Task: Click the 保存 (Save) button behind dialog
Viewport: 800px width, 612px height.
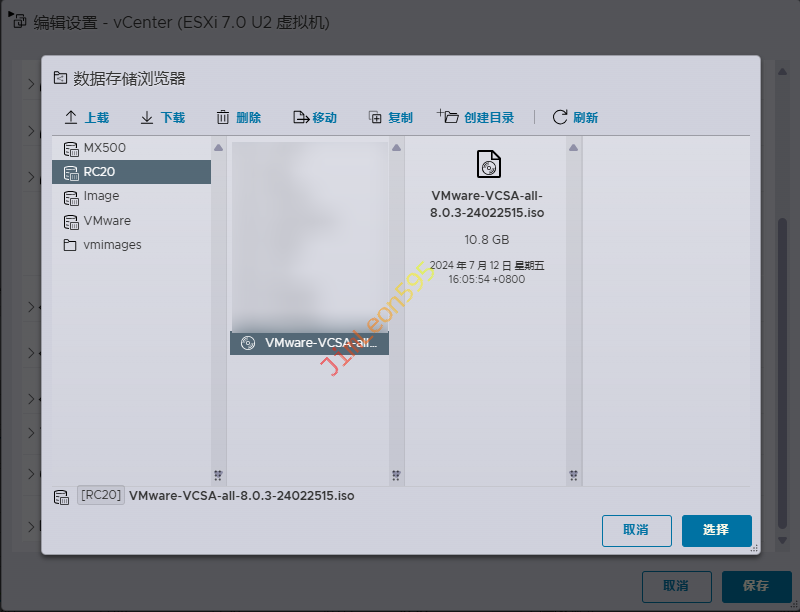Action: pos(756,586)
